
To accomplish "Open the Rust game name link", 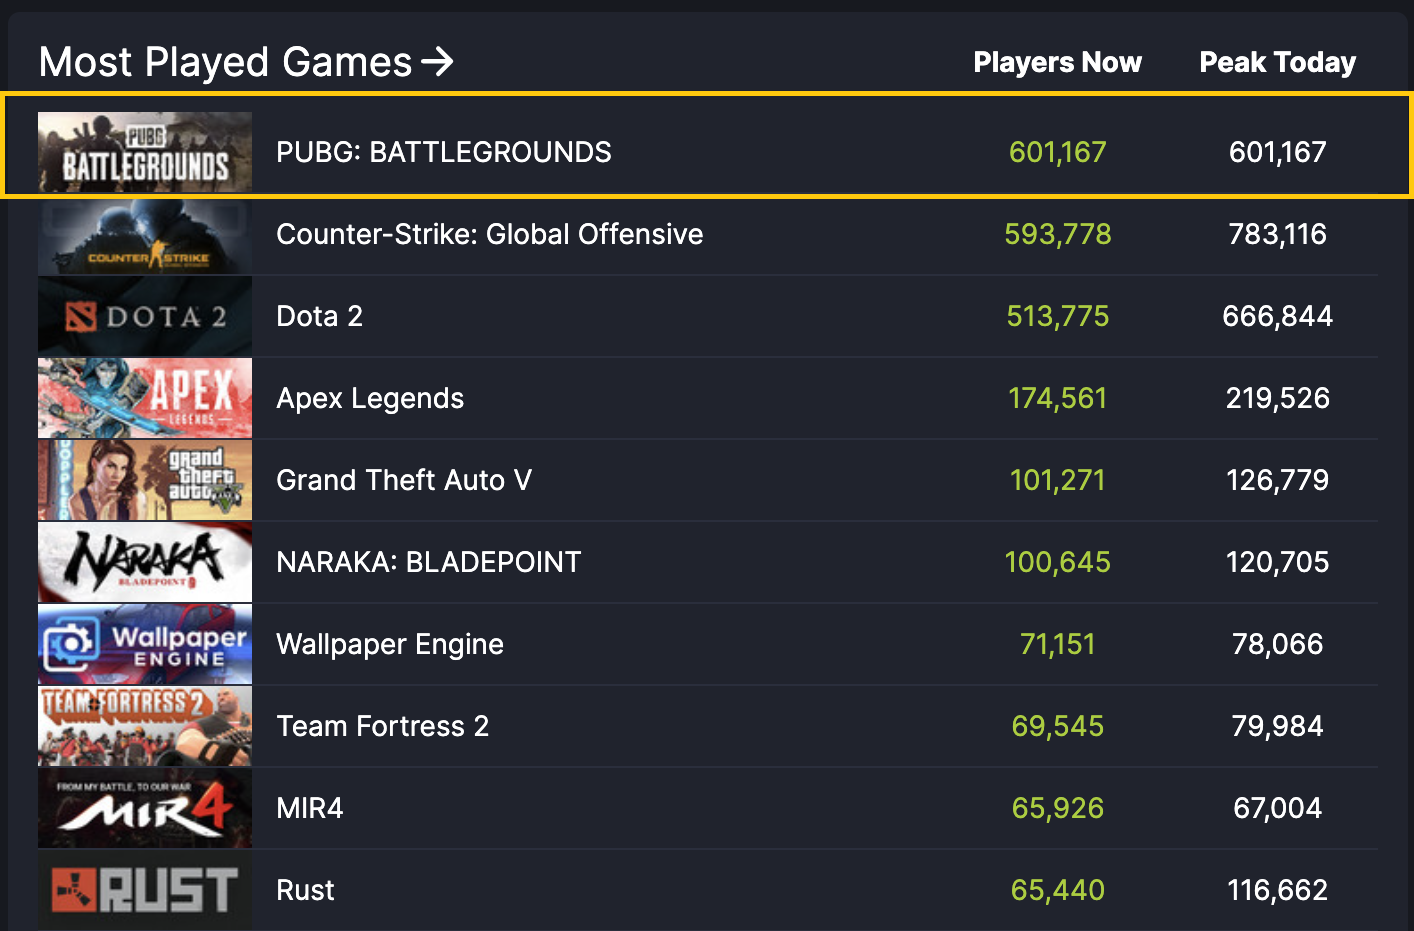I will [305, 890].
